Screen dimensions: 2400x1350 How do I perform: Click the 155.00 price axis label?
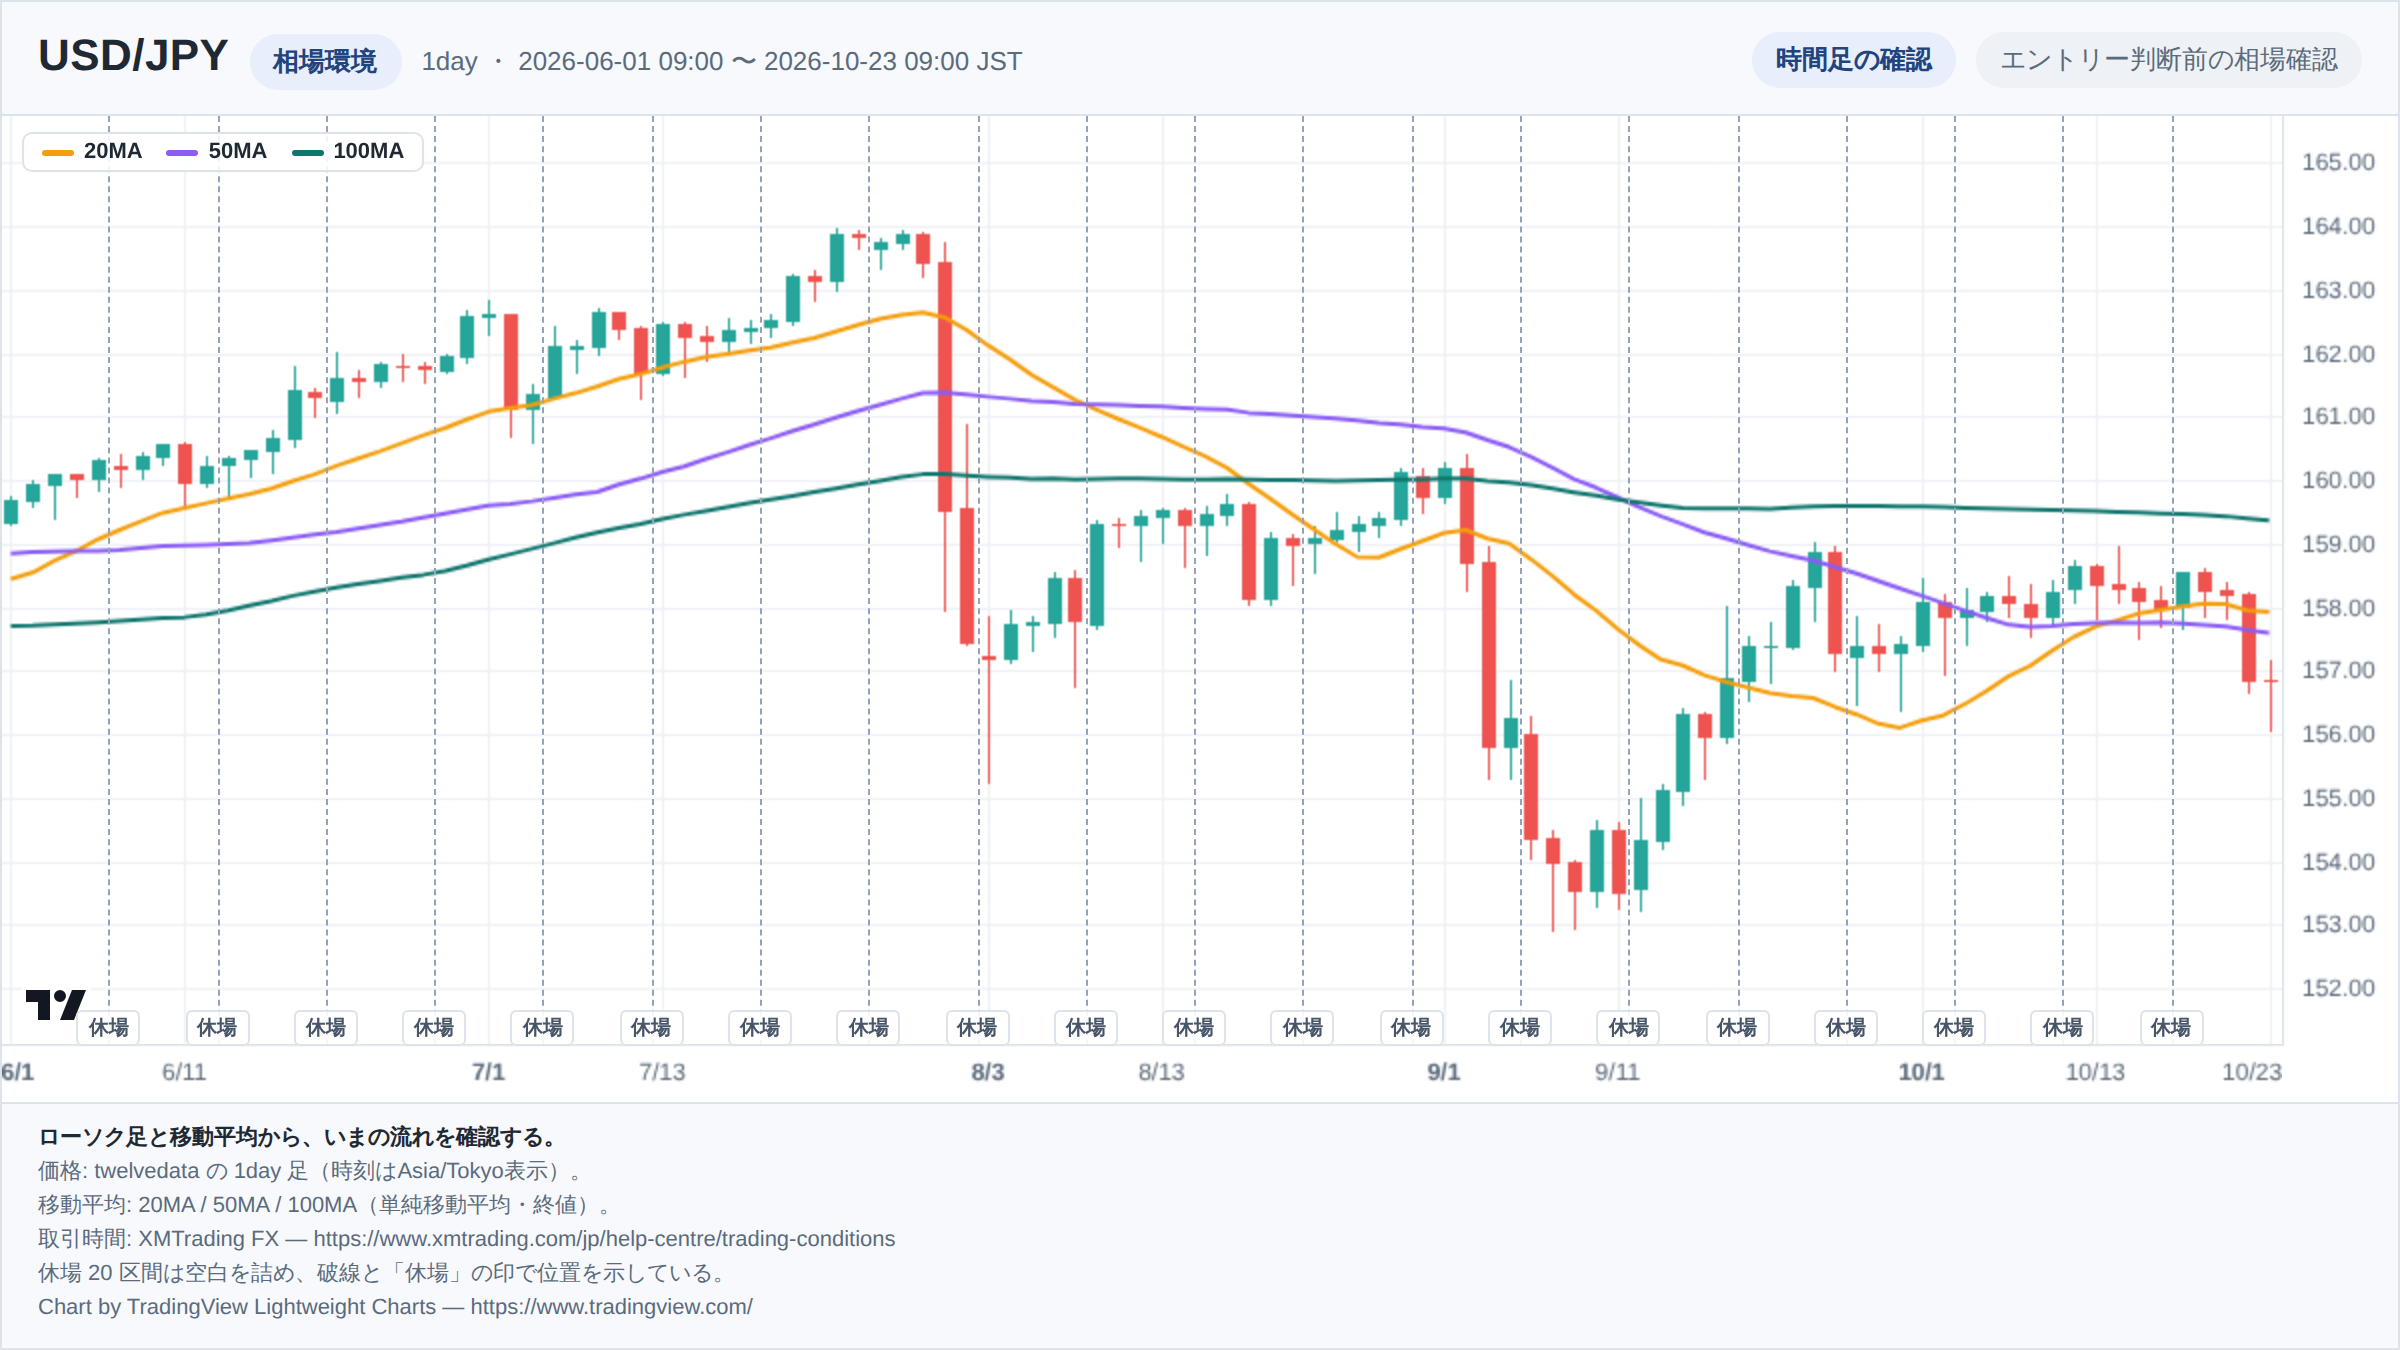pyautogui.click(x=2338, y=798)
